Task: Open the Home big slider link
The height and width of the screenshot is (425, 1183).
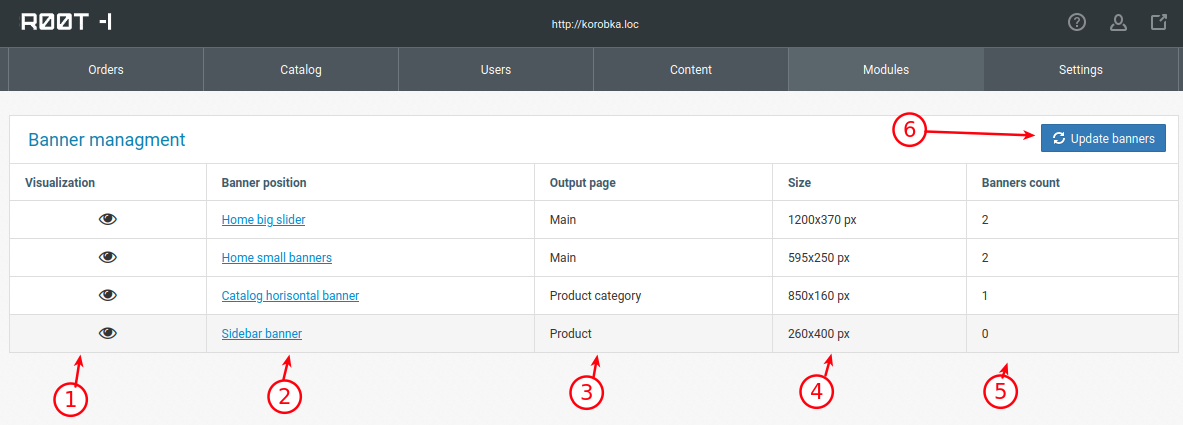Action: click(263, 220)
